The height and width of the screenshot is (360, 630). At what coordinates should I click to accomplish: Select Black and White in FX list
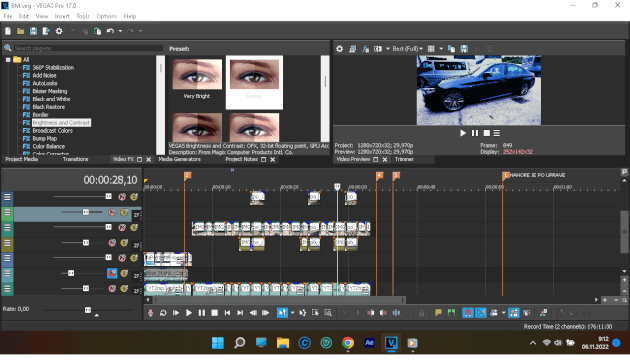[x=51, y=99]
